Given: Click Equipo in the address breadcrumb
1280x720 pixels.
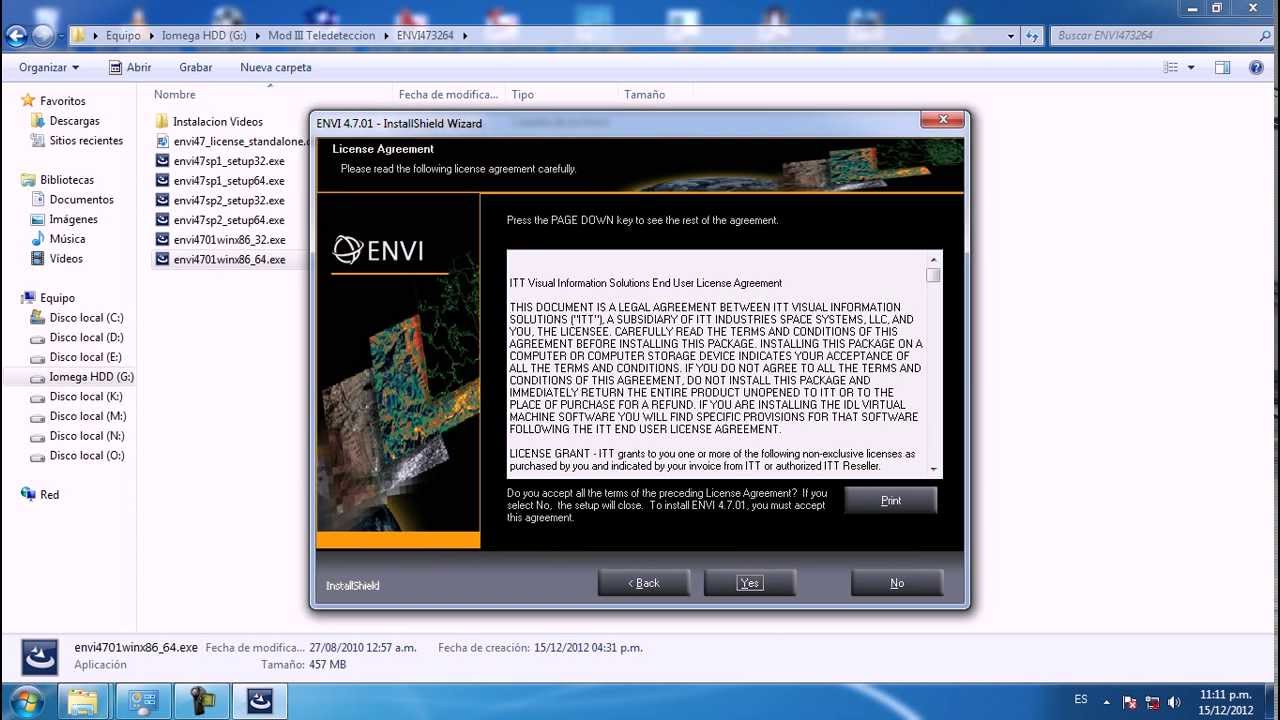Looking at the screenshot, I should 123,35.
